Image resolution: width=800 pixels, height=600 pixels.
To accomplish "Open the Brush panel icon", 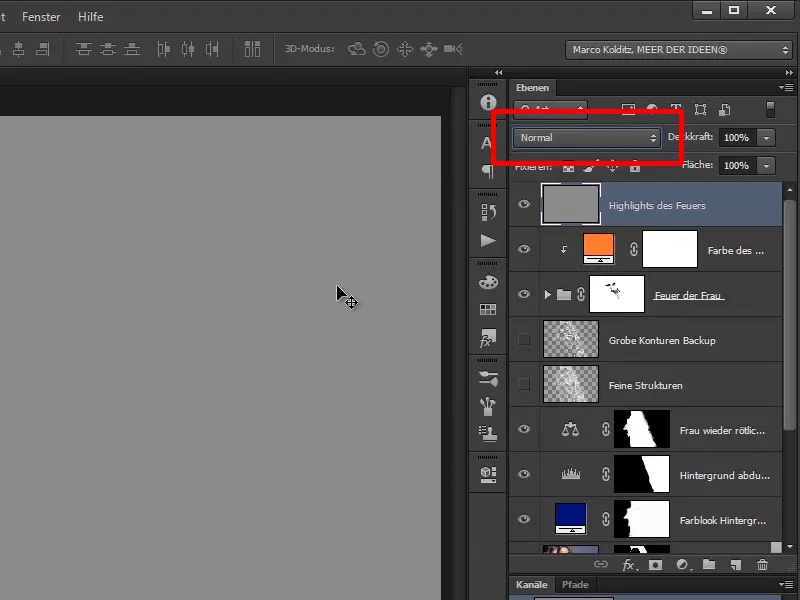I will [x=488, y=407].
